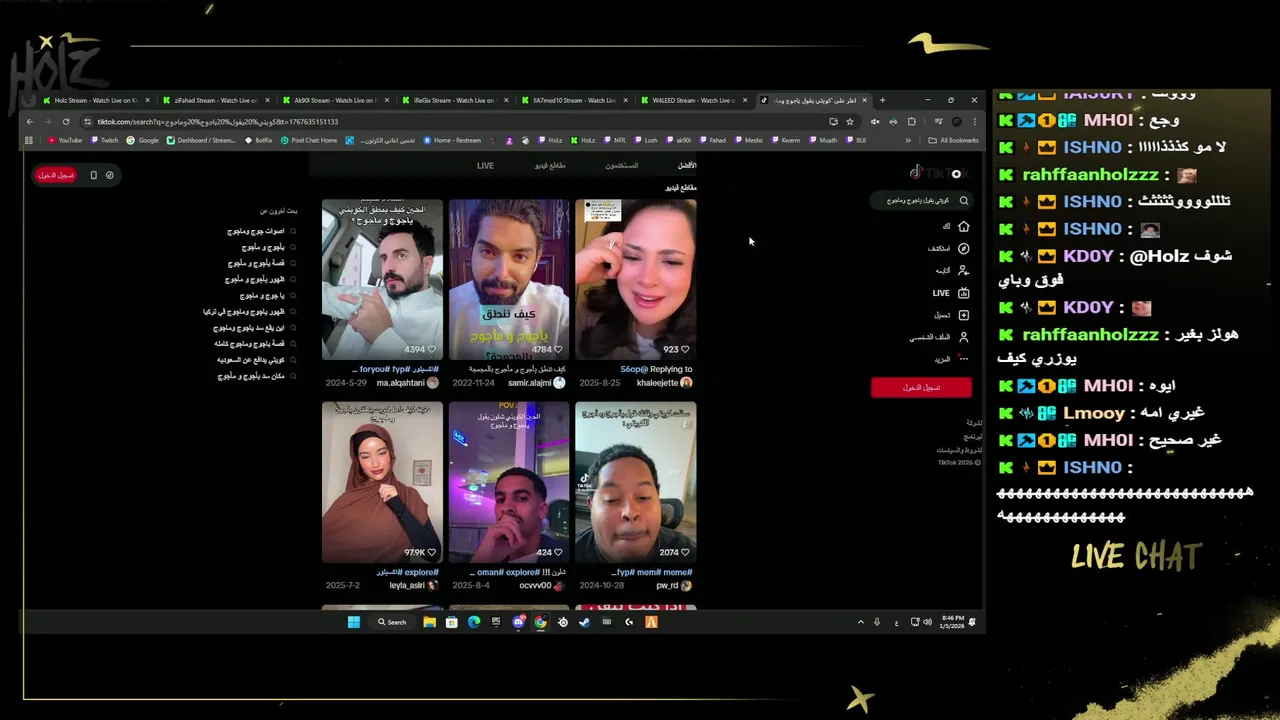Open Microsoft Edge from the taskbar
This screenshot has height=720, width=1280.
474,622
